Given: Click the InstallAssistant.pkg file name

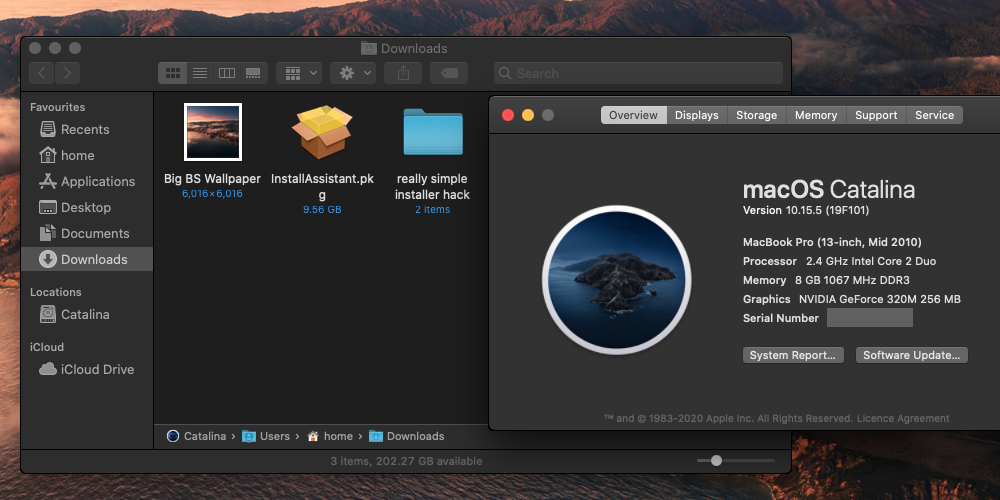Looking at the screenshot, I should tap(322, 187).
